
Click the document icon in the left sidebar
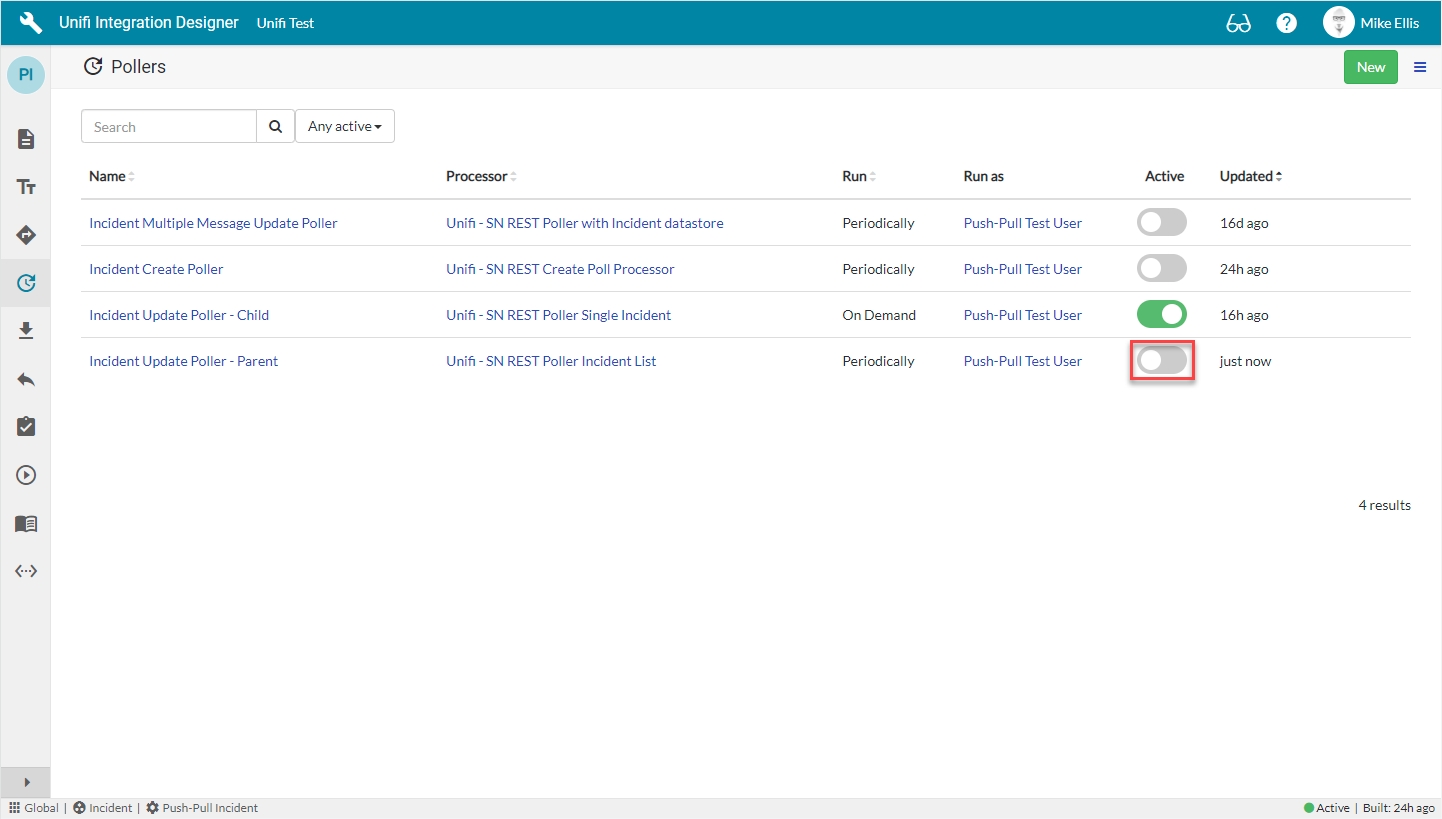pyautogui.click(x=26, y=139)
